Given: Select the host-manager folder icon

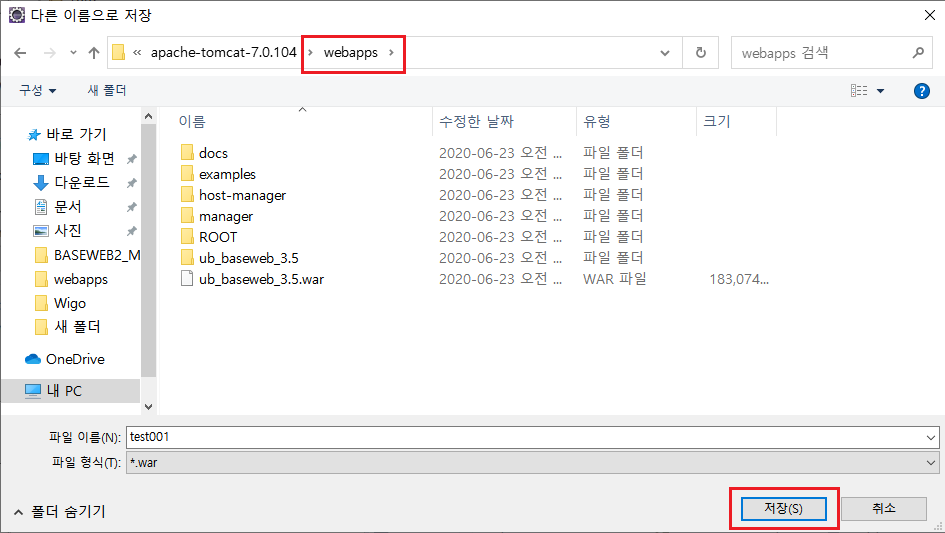Looking at the screenshot, I should pos(187,194).
